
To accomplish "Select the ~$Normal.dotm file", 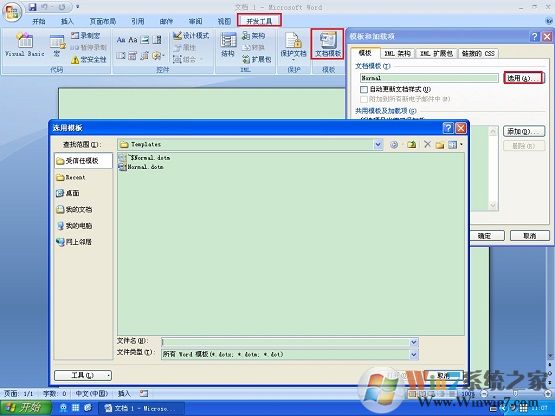I will [144, 158].
